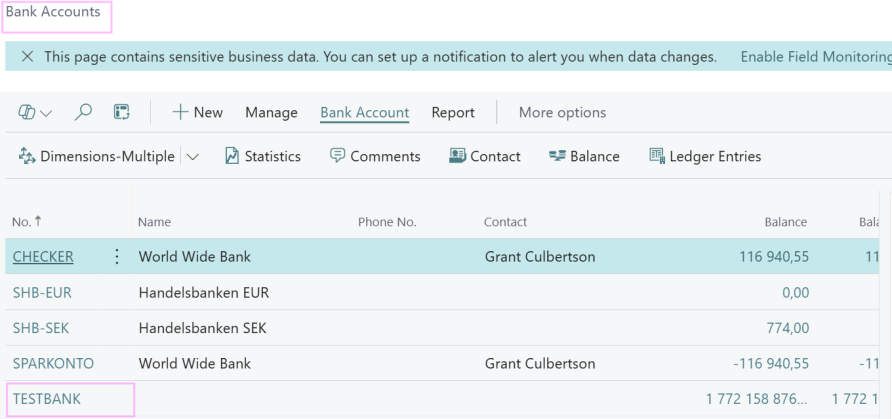Click the Contact column header
This screenshot has height=419, width=892.
coord(506,222)
